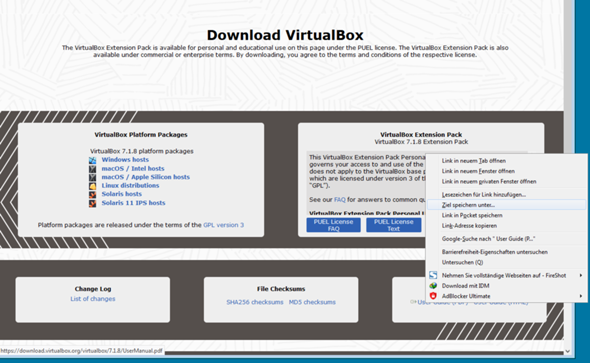Choose Link in neuem privaten Fenster öffnen

(x=507, y=181)
